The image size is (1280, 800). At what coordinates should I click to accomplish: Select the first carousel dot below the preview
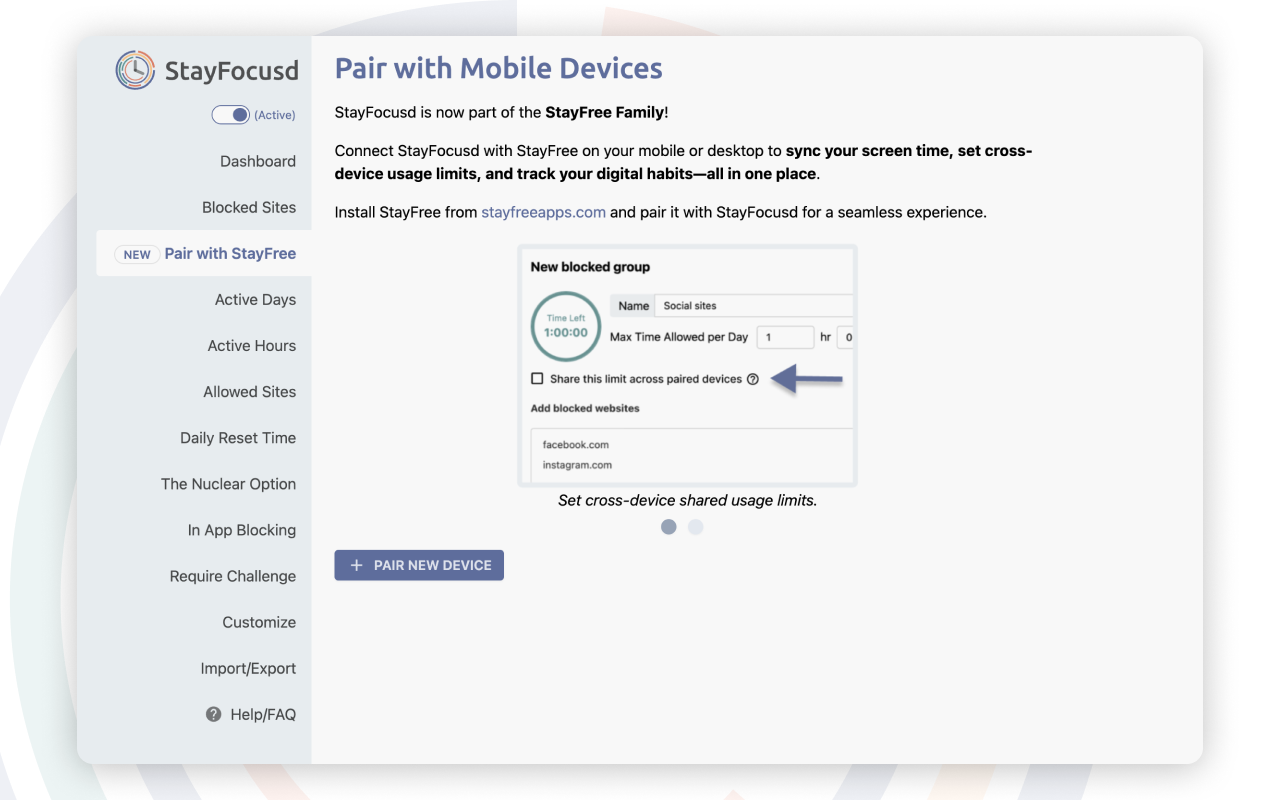click(668, 527)
